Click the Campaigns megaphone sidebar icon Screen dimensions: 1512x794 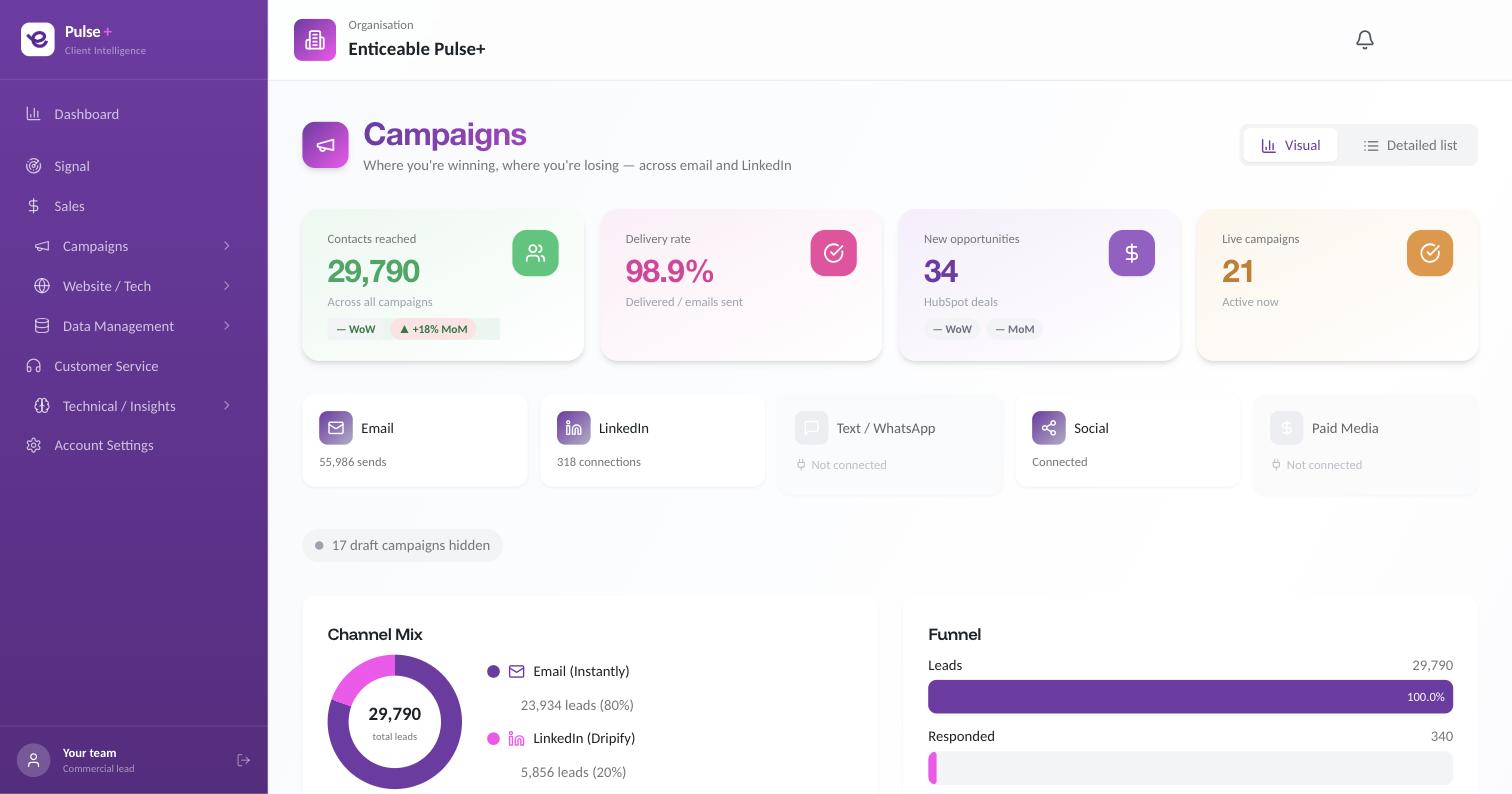click(x=42, y=246)
